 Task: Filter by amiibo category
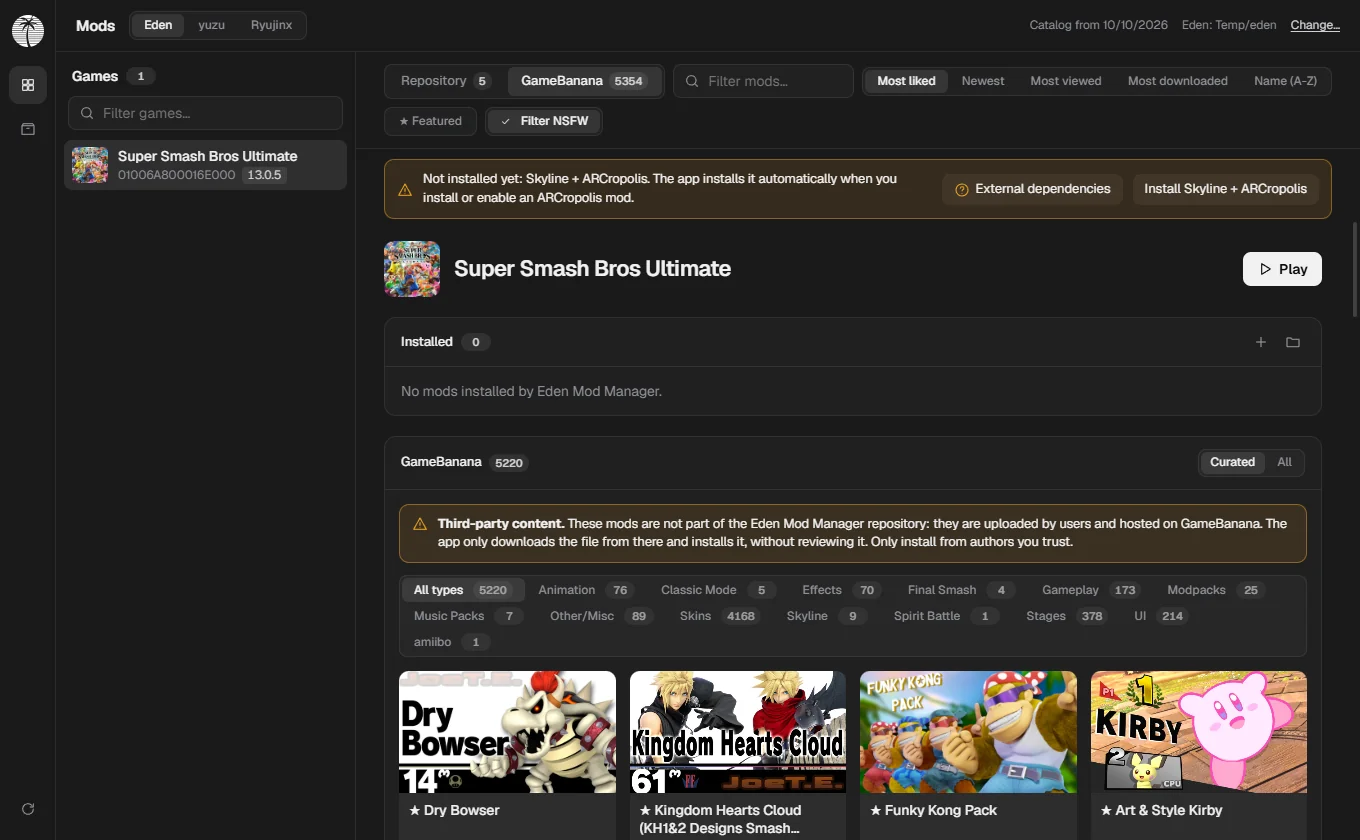pos(452,642)
